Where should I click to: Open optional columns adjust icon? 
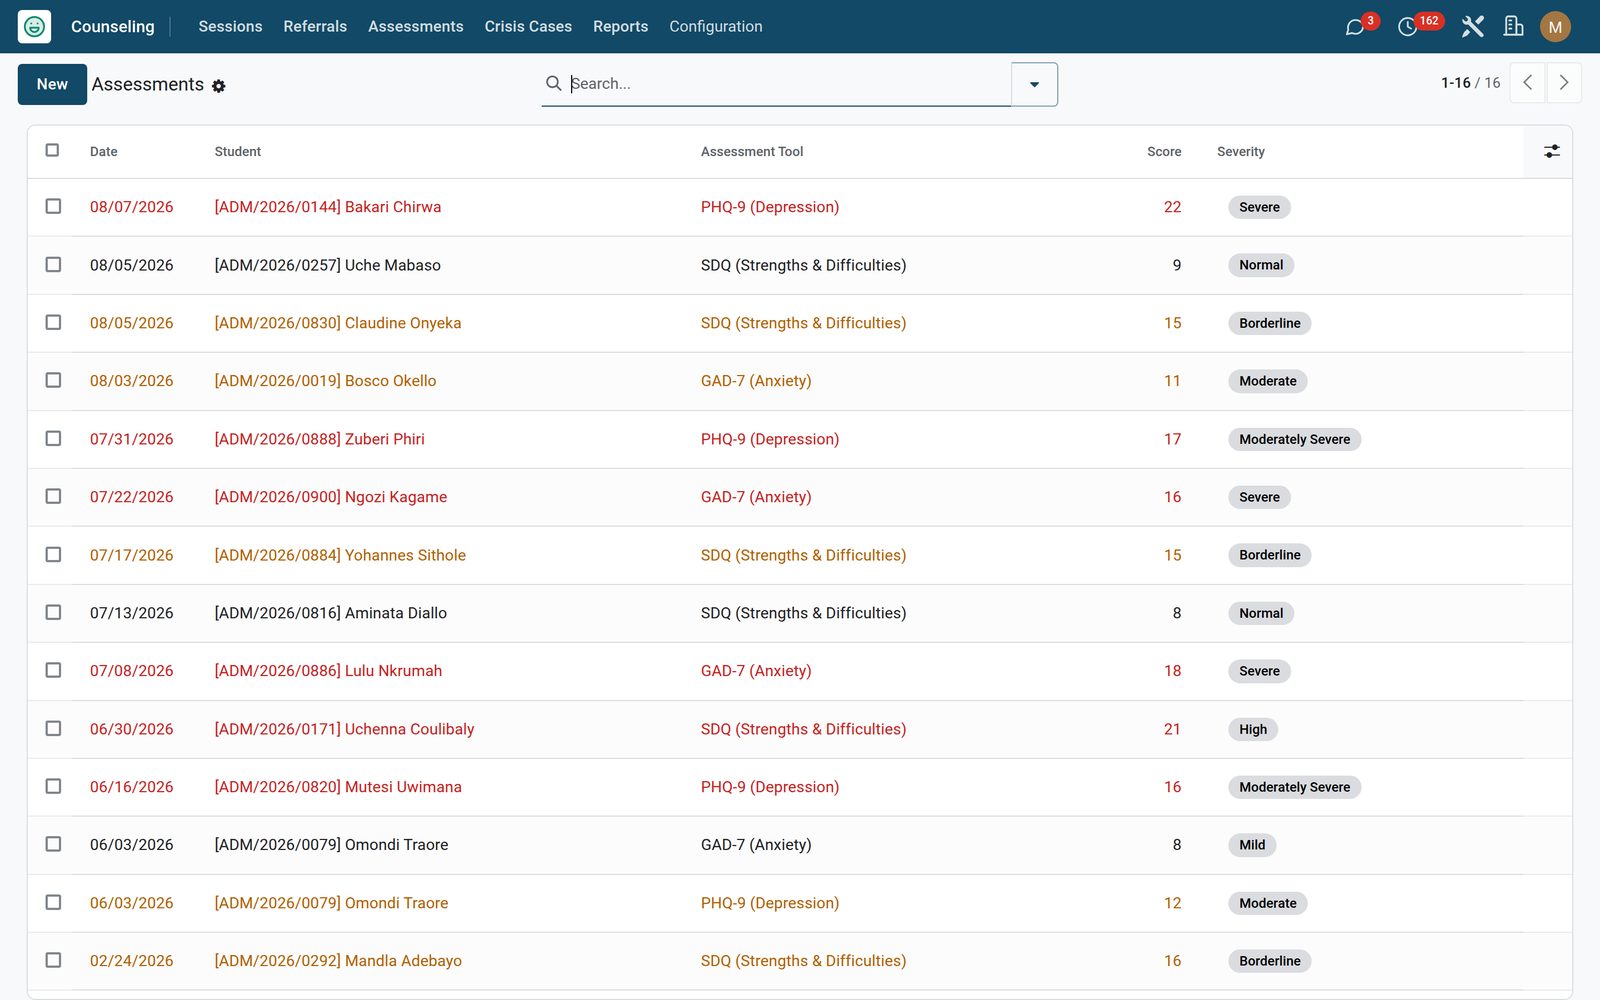(x=1552, y=151)
